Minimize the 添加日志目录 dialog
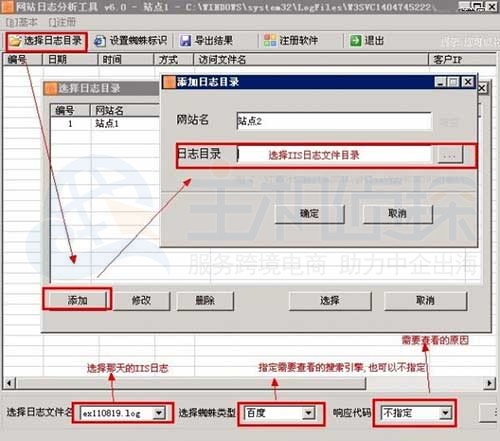Viewport: 500px width, 441px height. click(440, 82)
